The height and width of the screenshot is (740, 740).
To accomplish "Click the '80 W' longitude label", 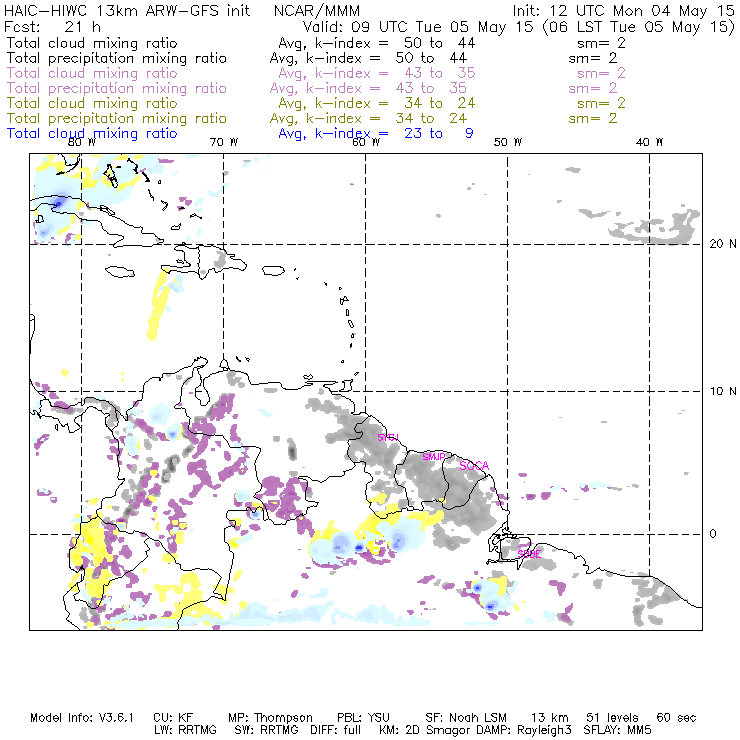I will [x=82, y=142].
